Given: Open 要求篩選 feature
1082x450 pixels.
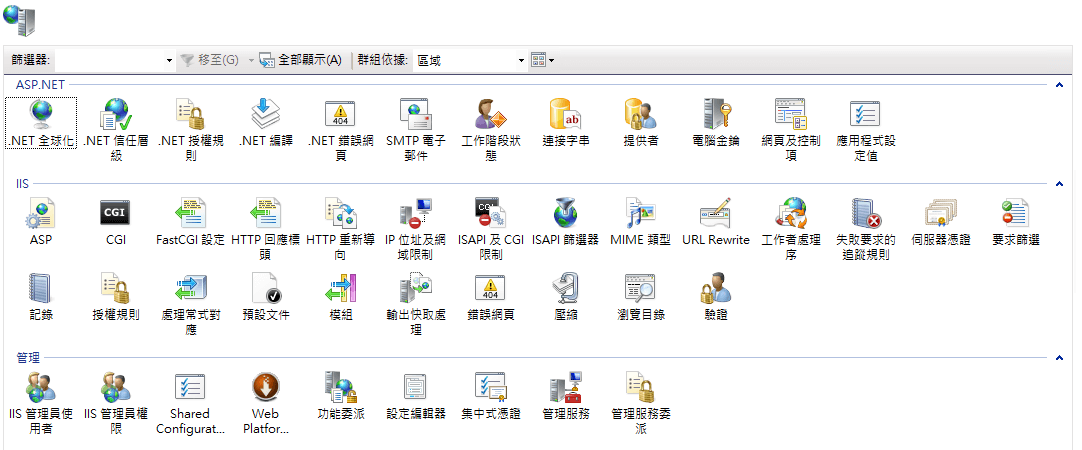Looking at the screenshot, I should click(1016, 222).
